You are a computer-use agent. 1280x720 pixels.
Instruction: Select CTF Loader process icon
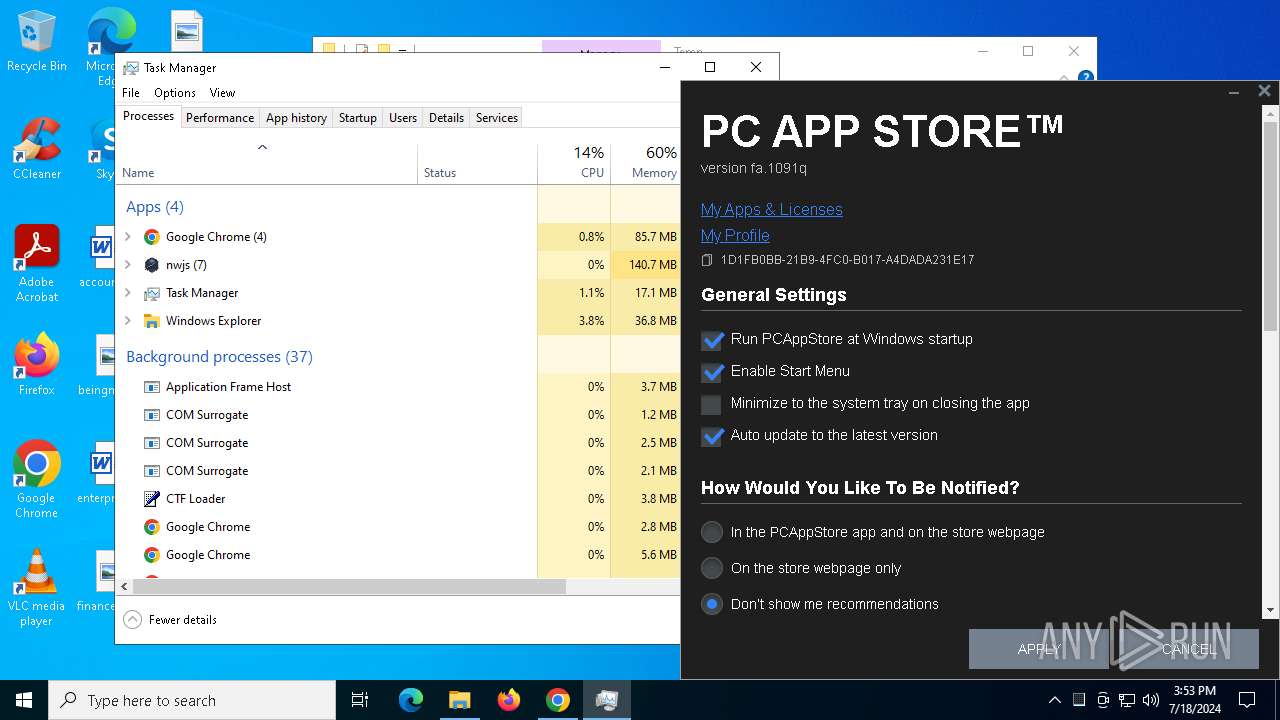(152, 499)
